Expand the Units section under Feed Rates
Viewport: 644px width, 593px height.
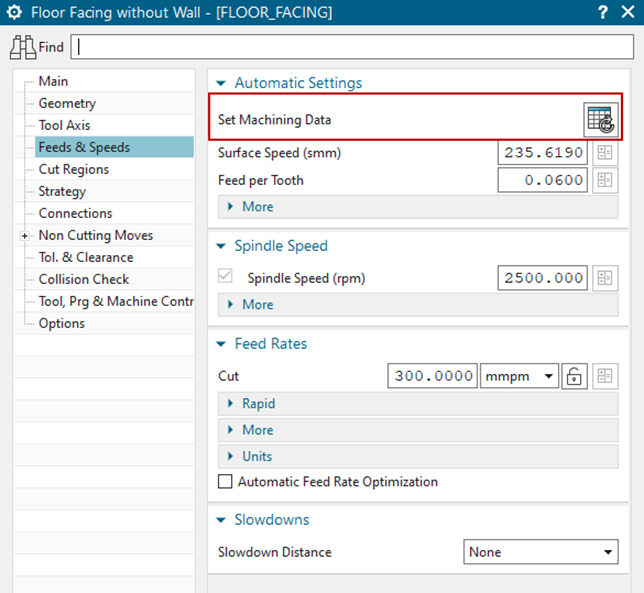pyautogui.click(x=256, y=456)
